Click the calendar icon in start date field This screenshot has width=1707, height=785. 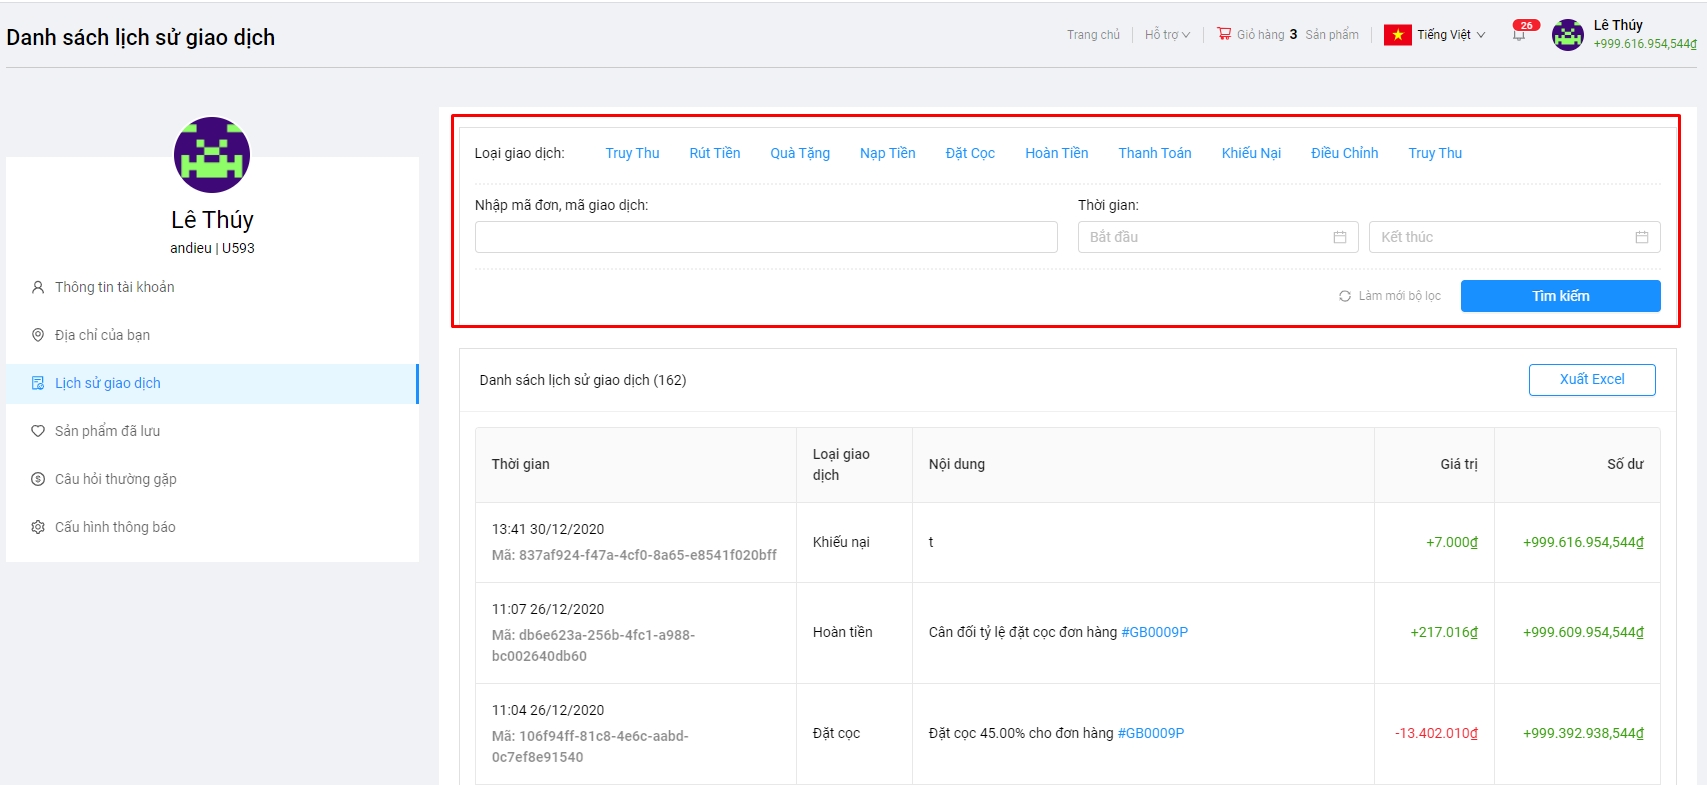[1339, 237]
